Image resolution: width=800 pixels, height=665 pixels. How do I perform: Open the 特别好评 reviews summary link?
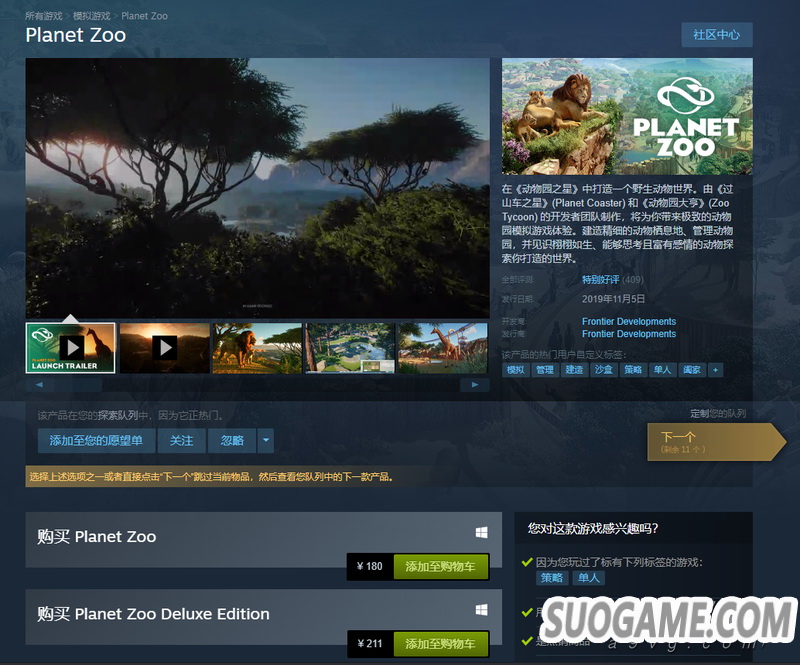[601, 280]
